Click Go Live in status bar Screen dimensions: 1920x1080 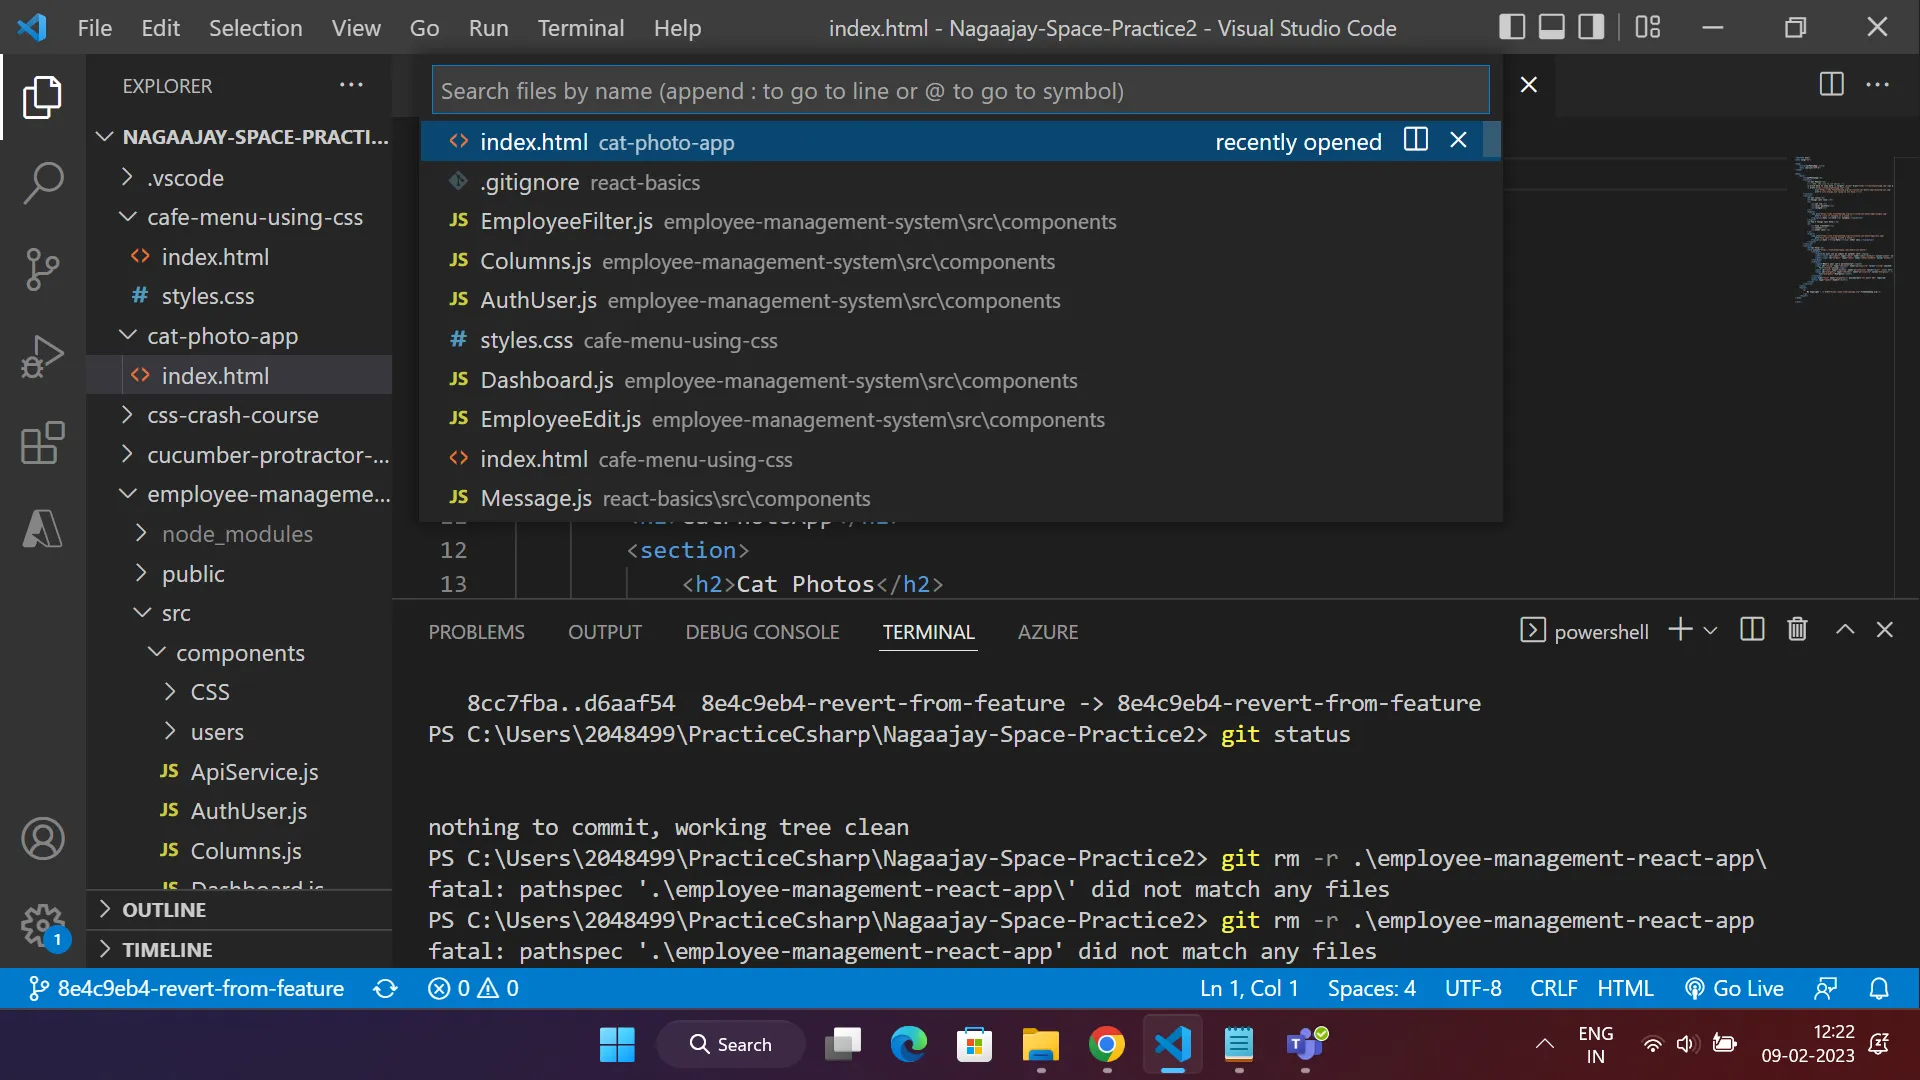click(x=1734, y=989)
